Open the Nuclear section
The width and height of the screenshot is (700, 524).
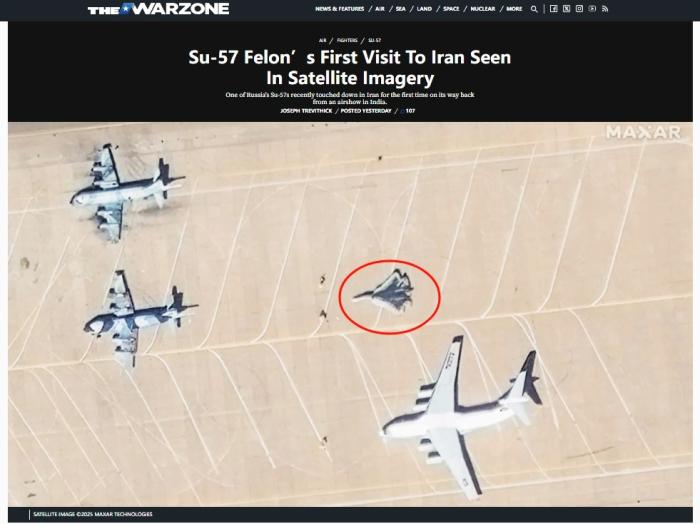tap(483, 9)
